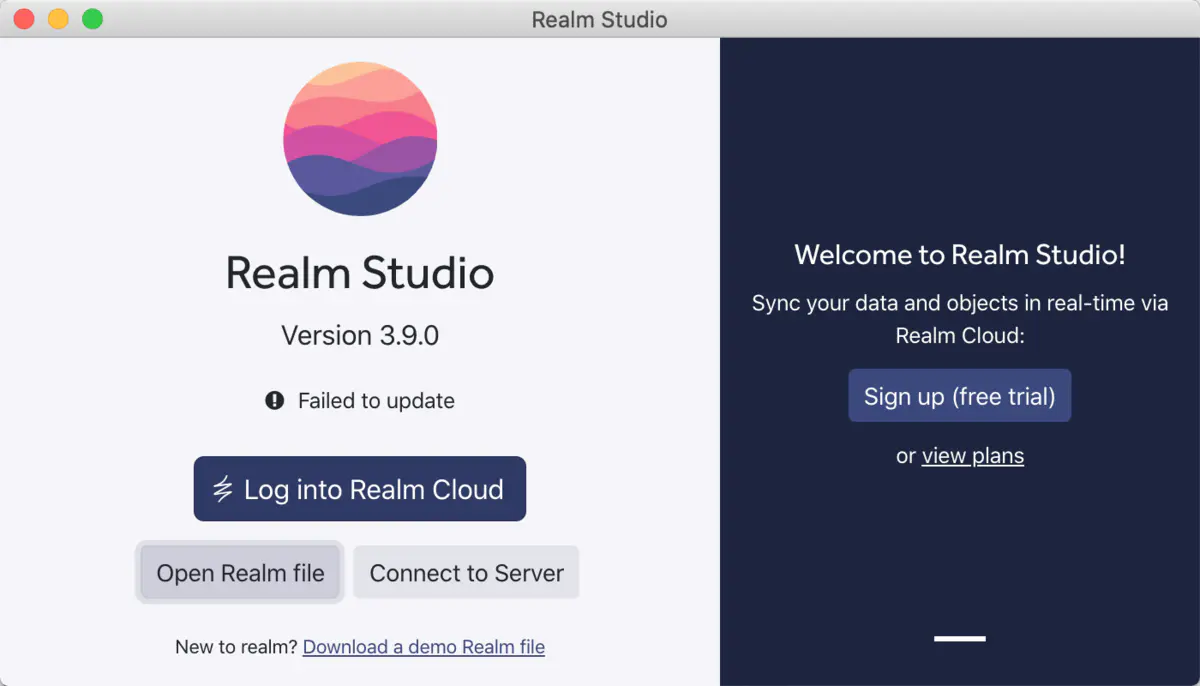Screen dimensions: 1200x686
Task: Click the white slide indicator bar
Action: click(960, 638)
